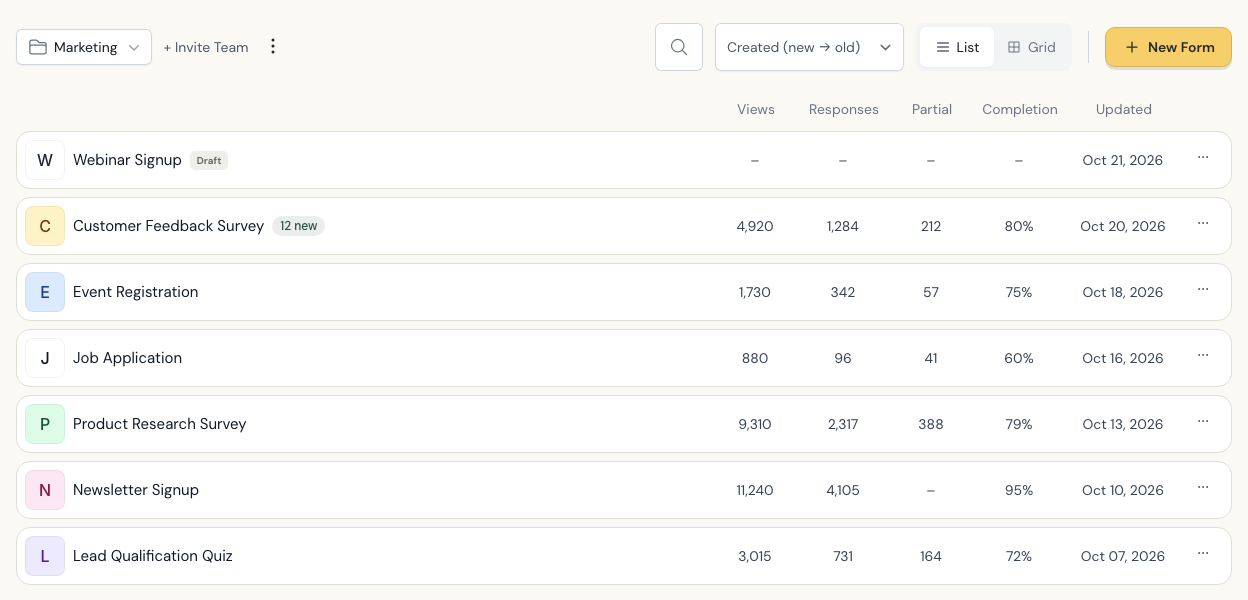Click the C icon for Customer Feedback Survey
Image resolution: width=1248 pixels, height=600 pixels.
pos(45,226)
